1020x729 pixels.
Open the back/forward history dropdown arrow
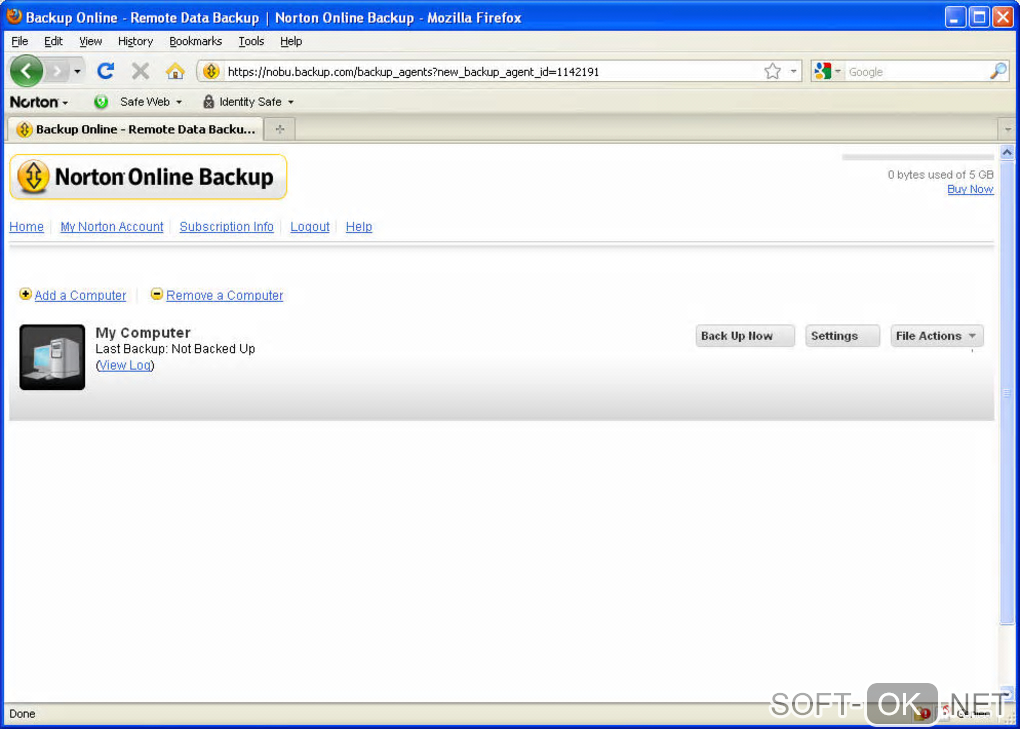tap(77, 71)
